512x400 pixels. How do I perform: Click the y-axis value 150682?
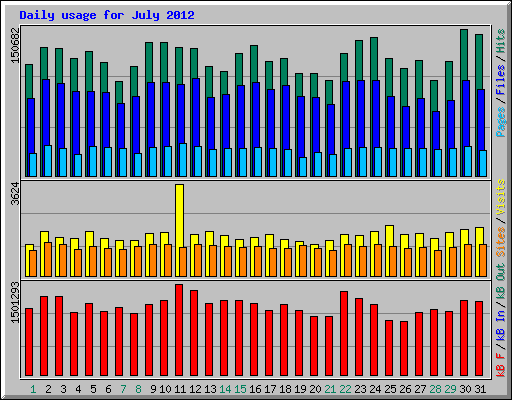point(15,45)
